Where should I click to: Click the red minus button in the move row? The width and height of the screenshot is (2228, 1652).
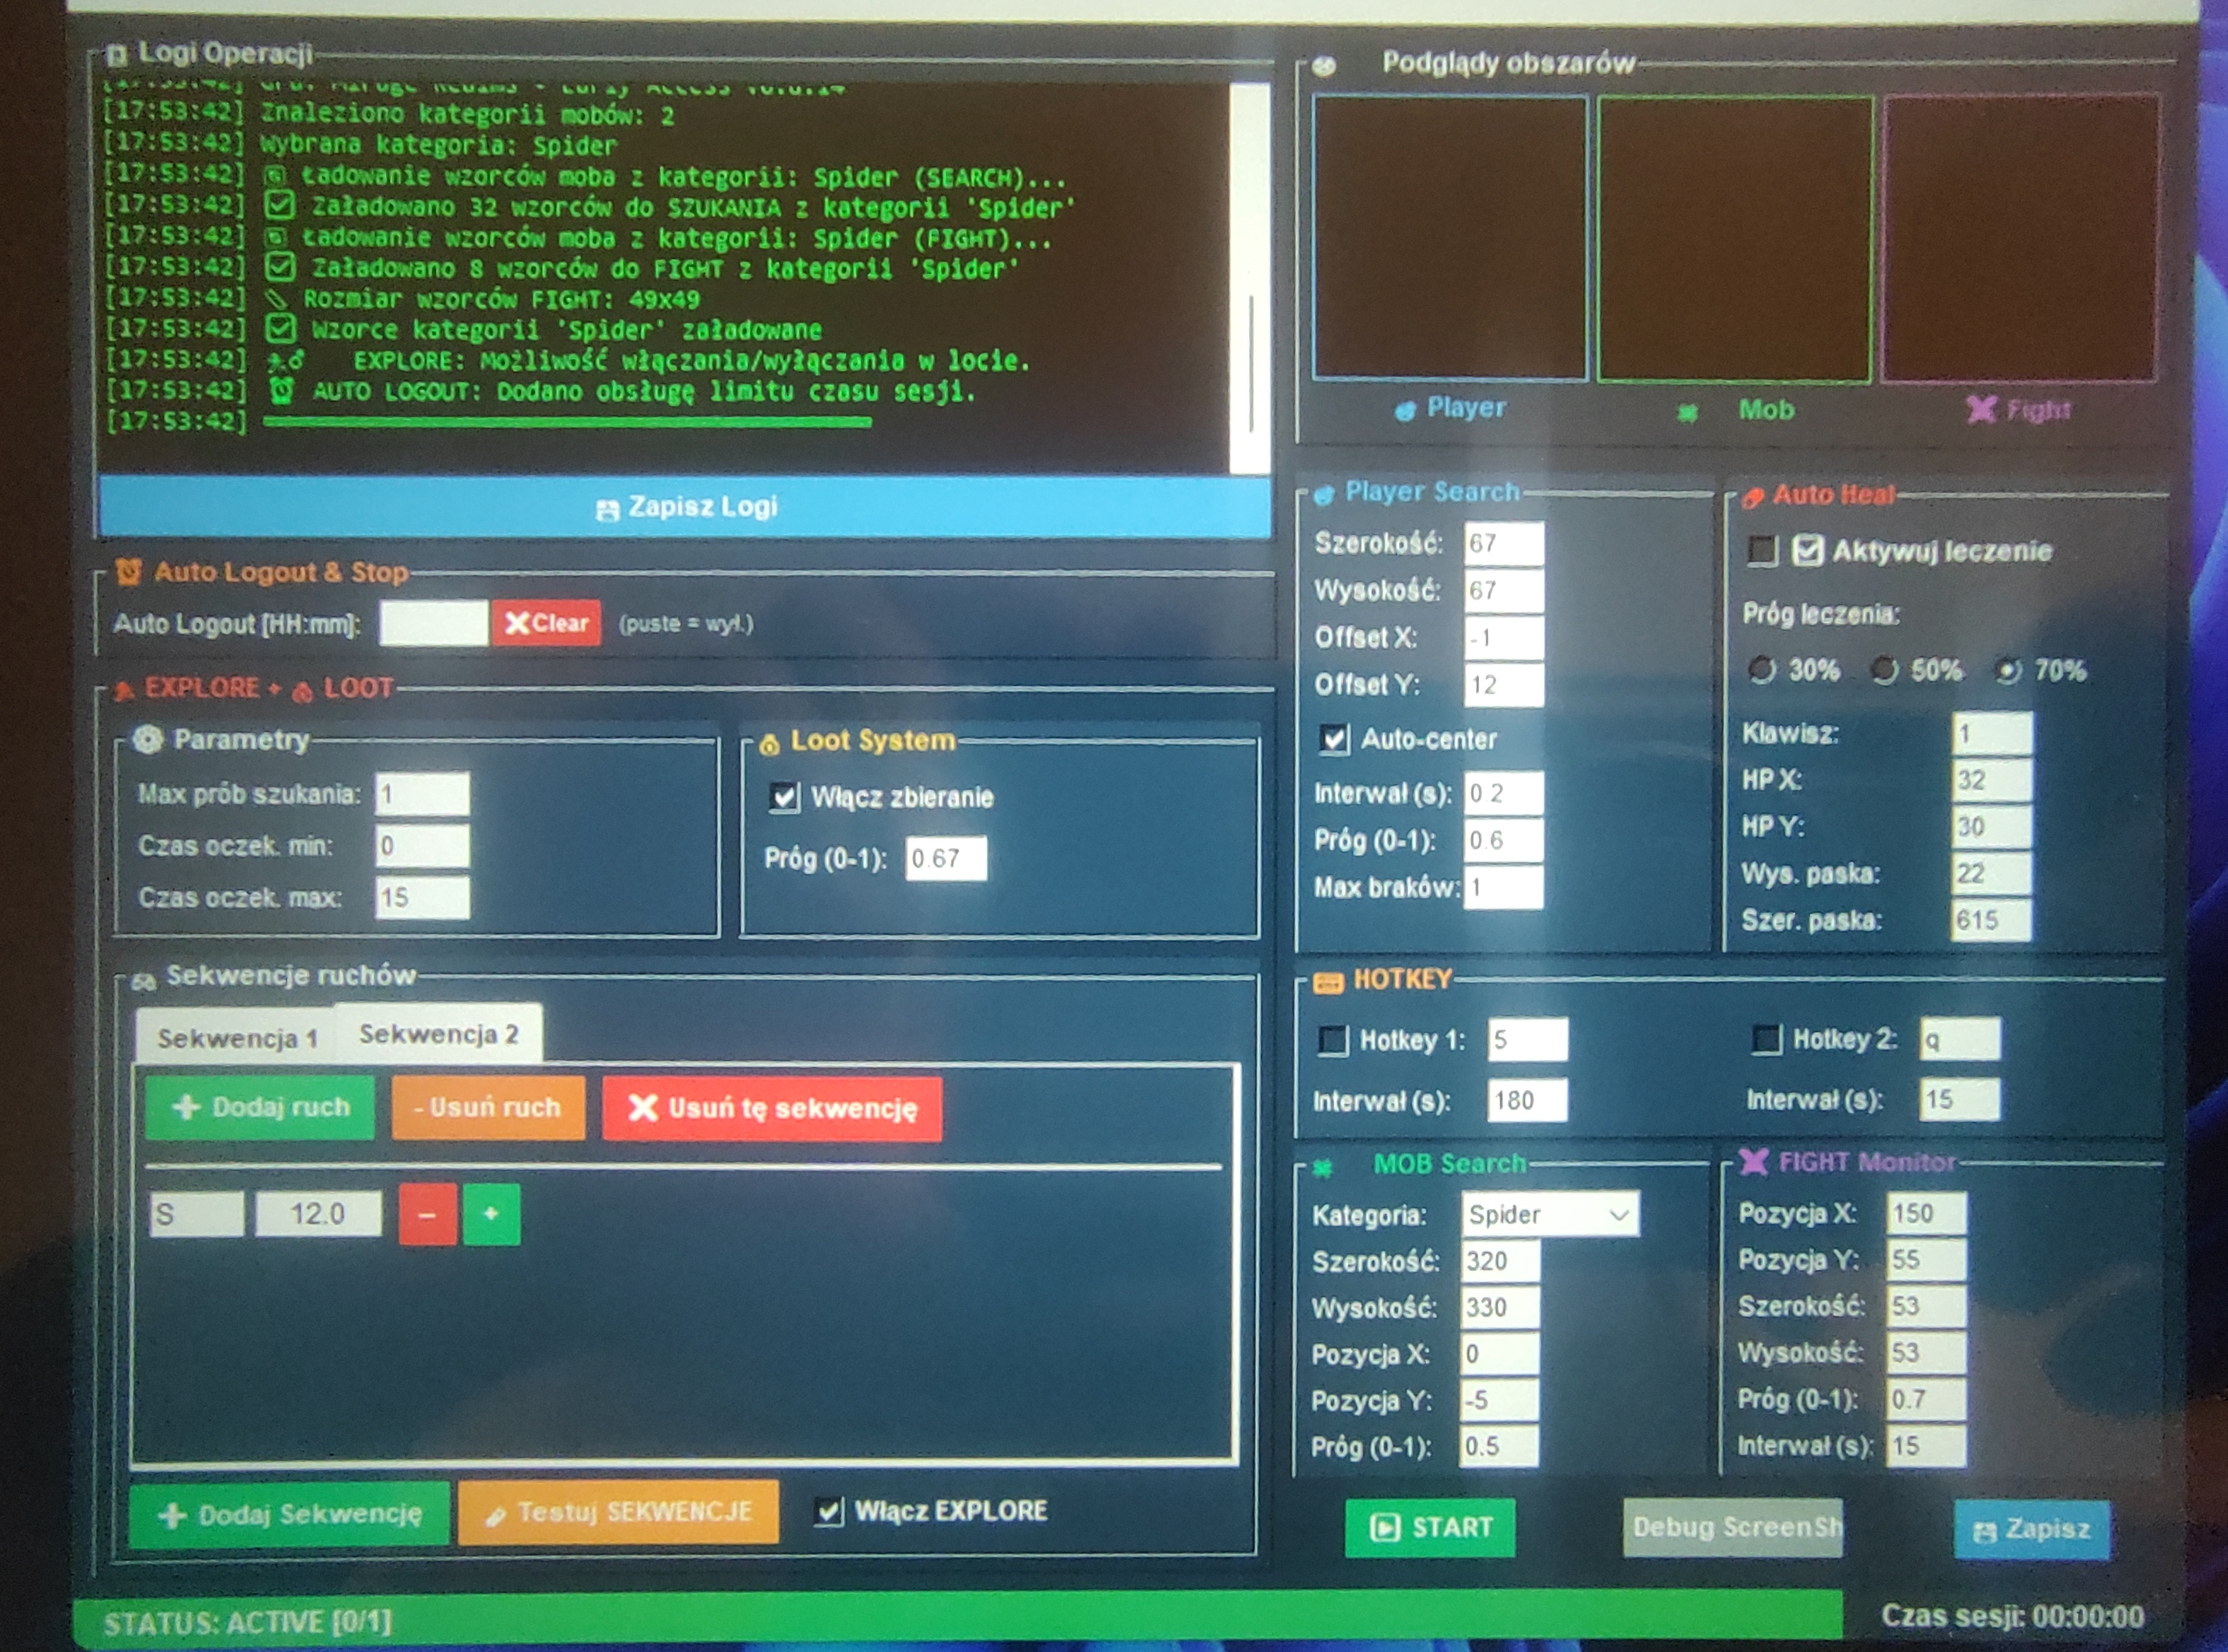click(x=427, y=1214)
